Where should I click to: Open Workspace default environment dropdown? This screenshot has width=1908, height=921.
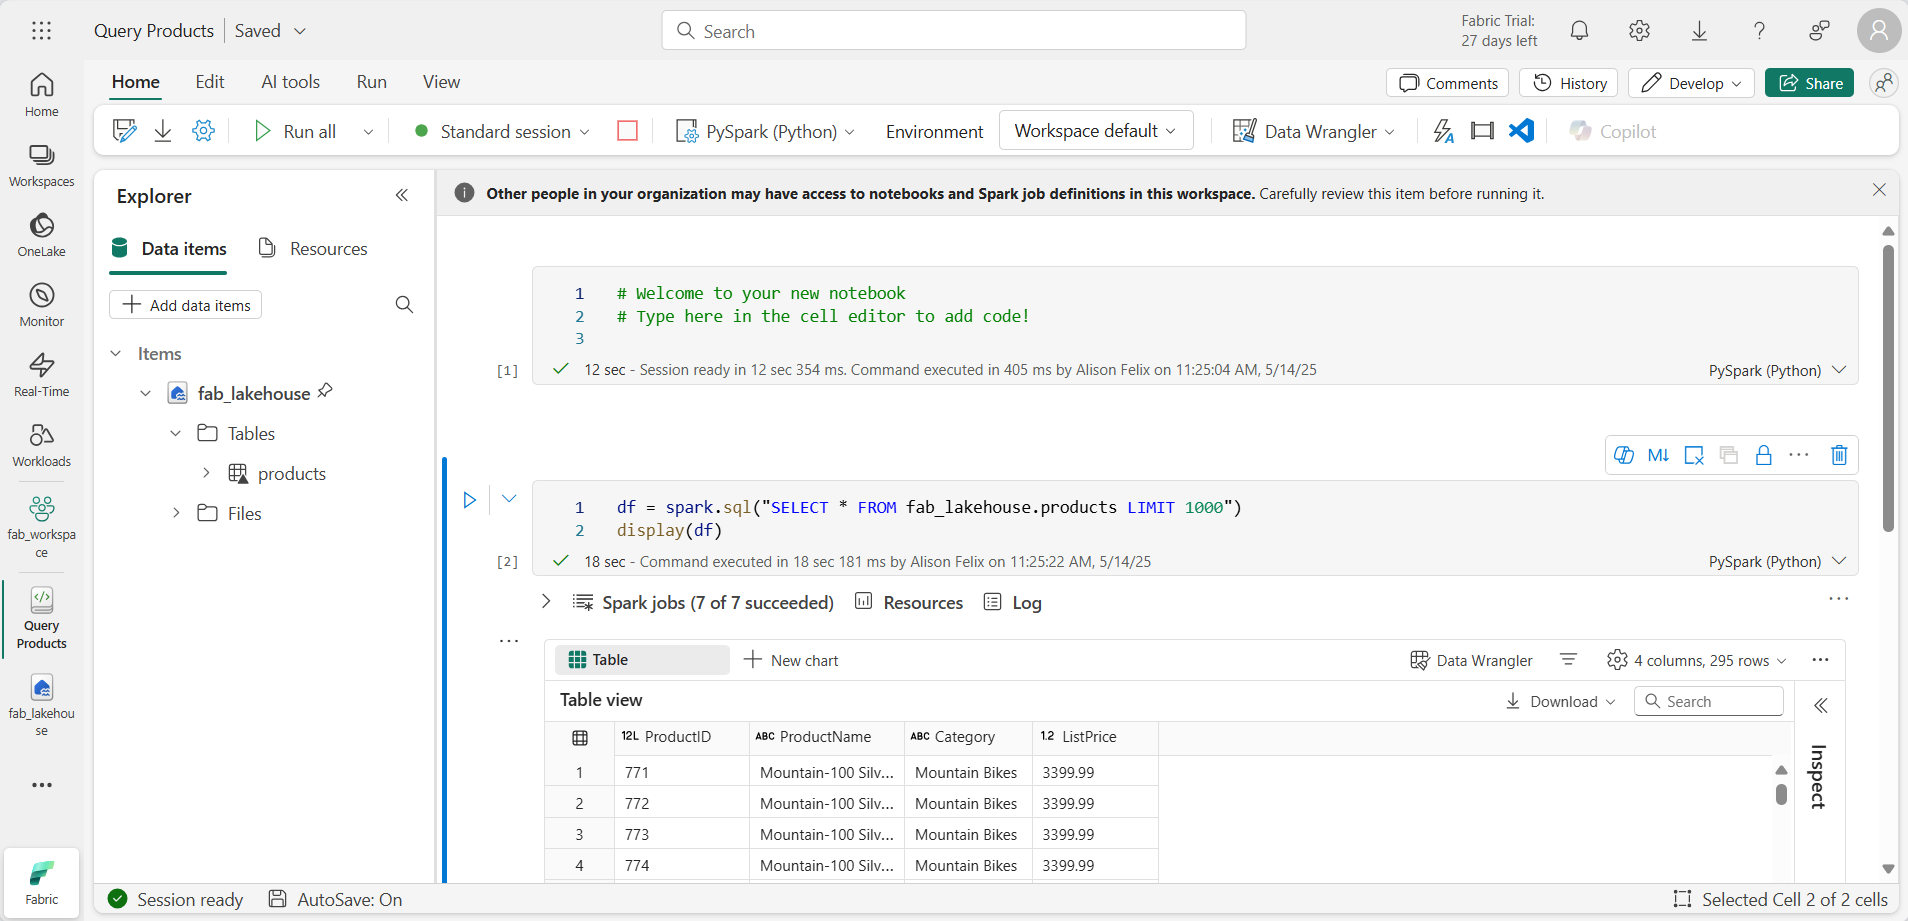(1096, 131)
